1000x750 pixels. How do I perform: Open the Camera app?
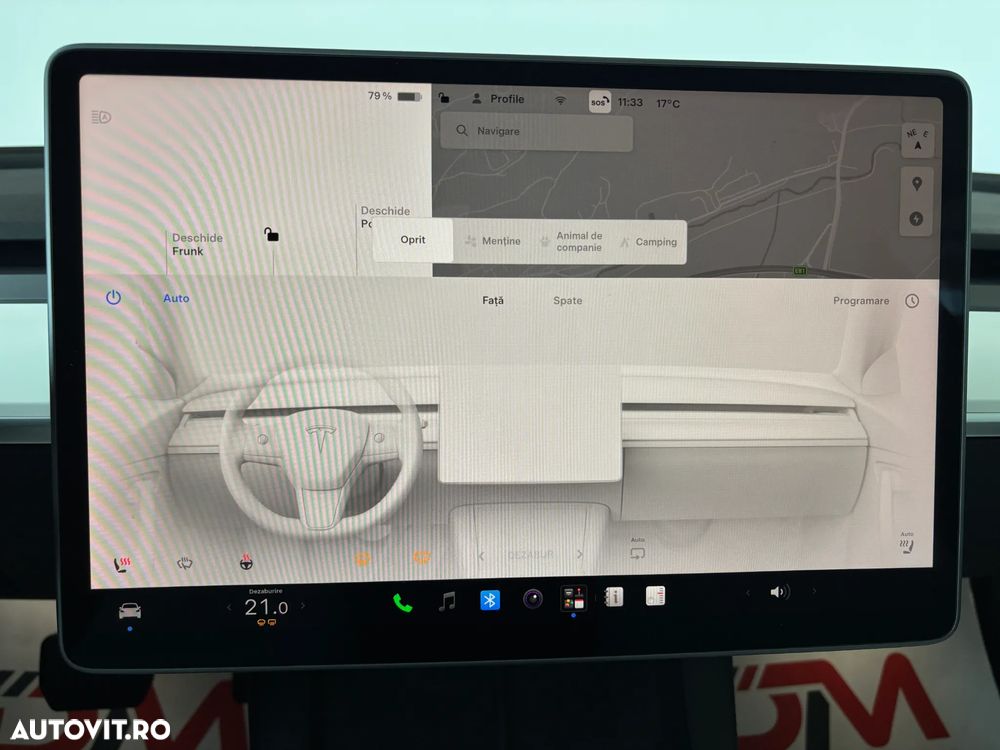(x=533, y=599)
